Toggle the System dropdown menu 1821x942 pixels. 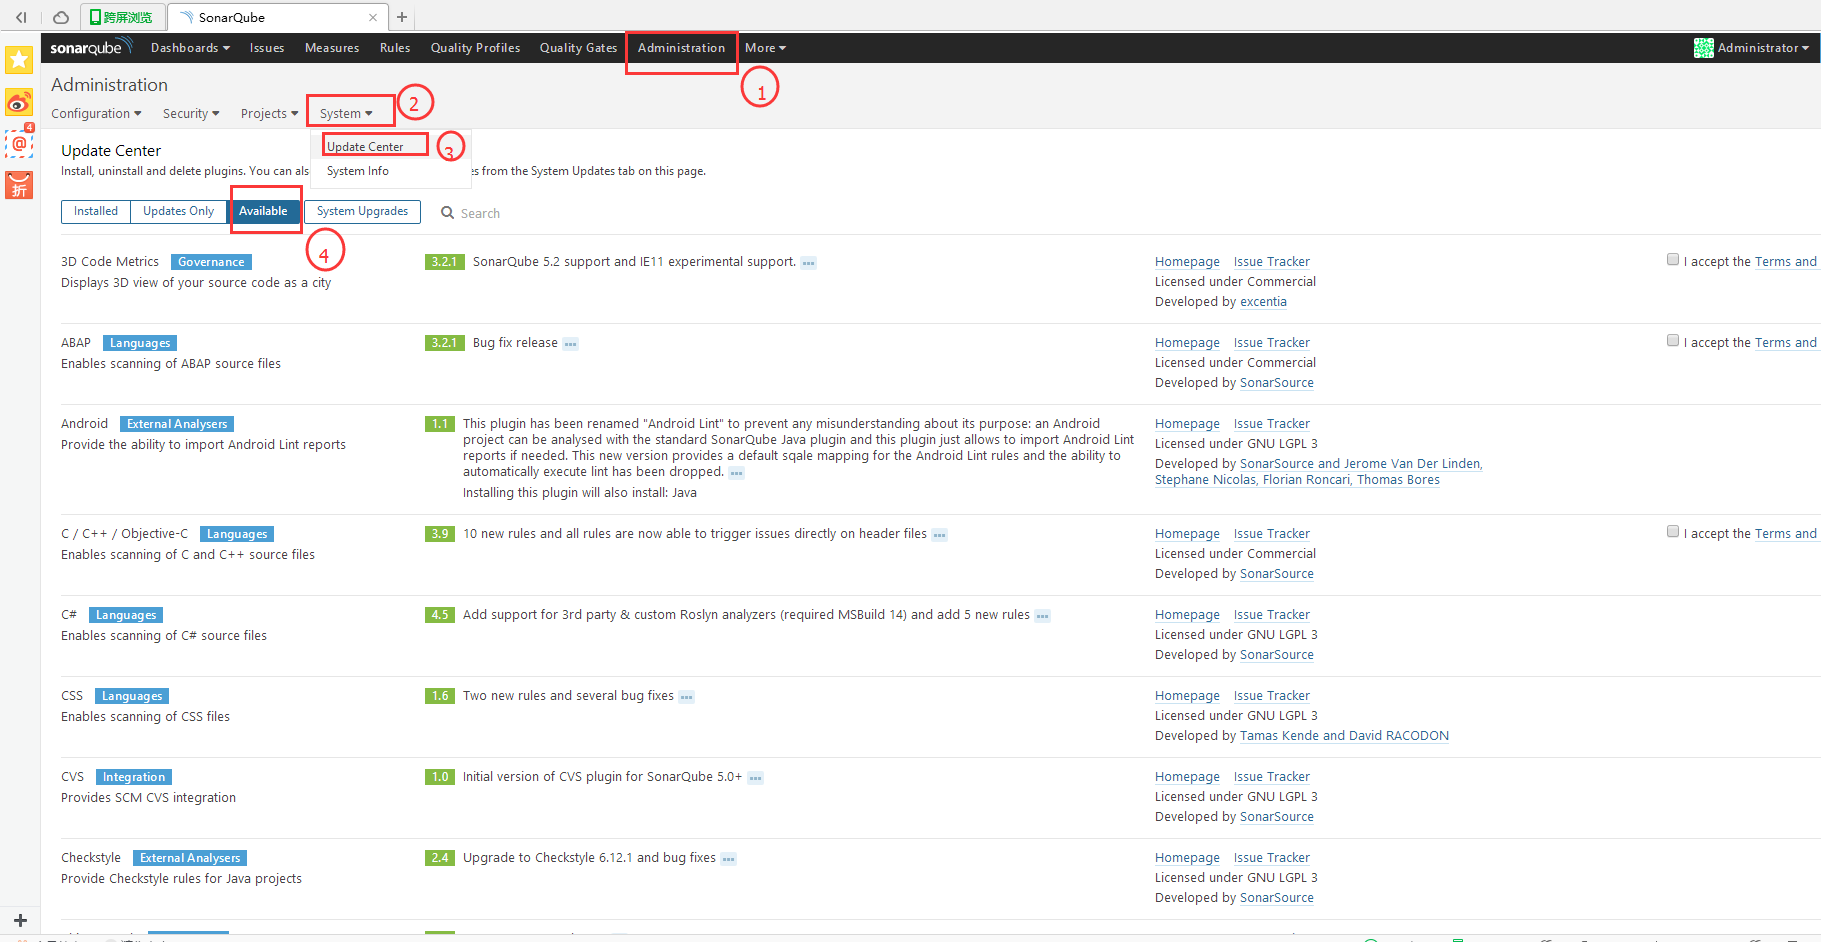(346, 114)
